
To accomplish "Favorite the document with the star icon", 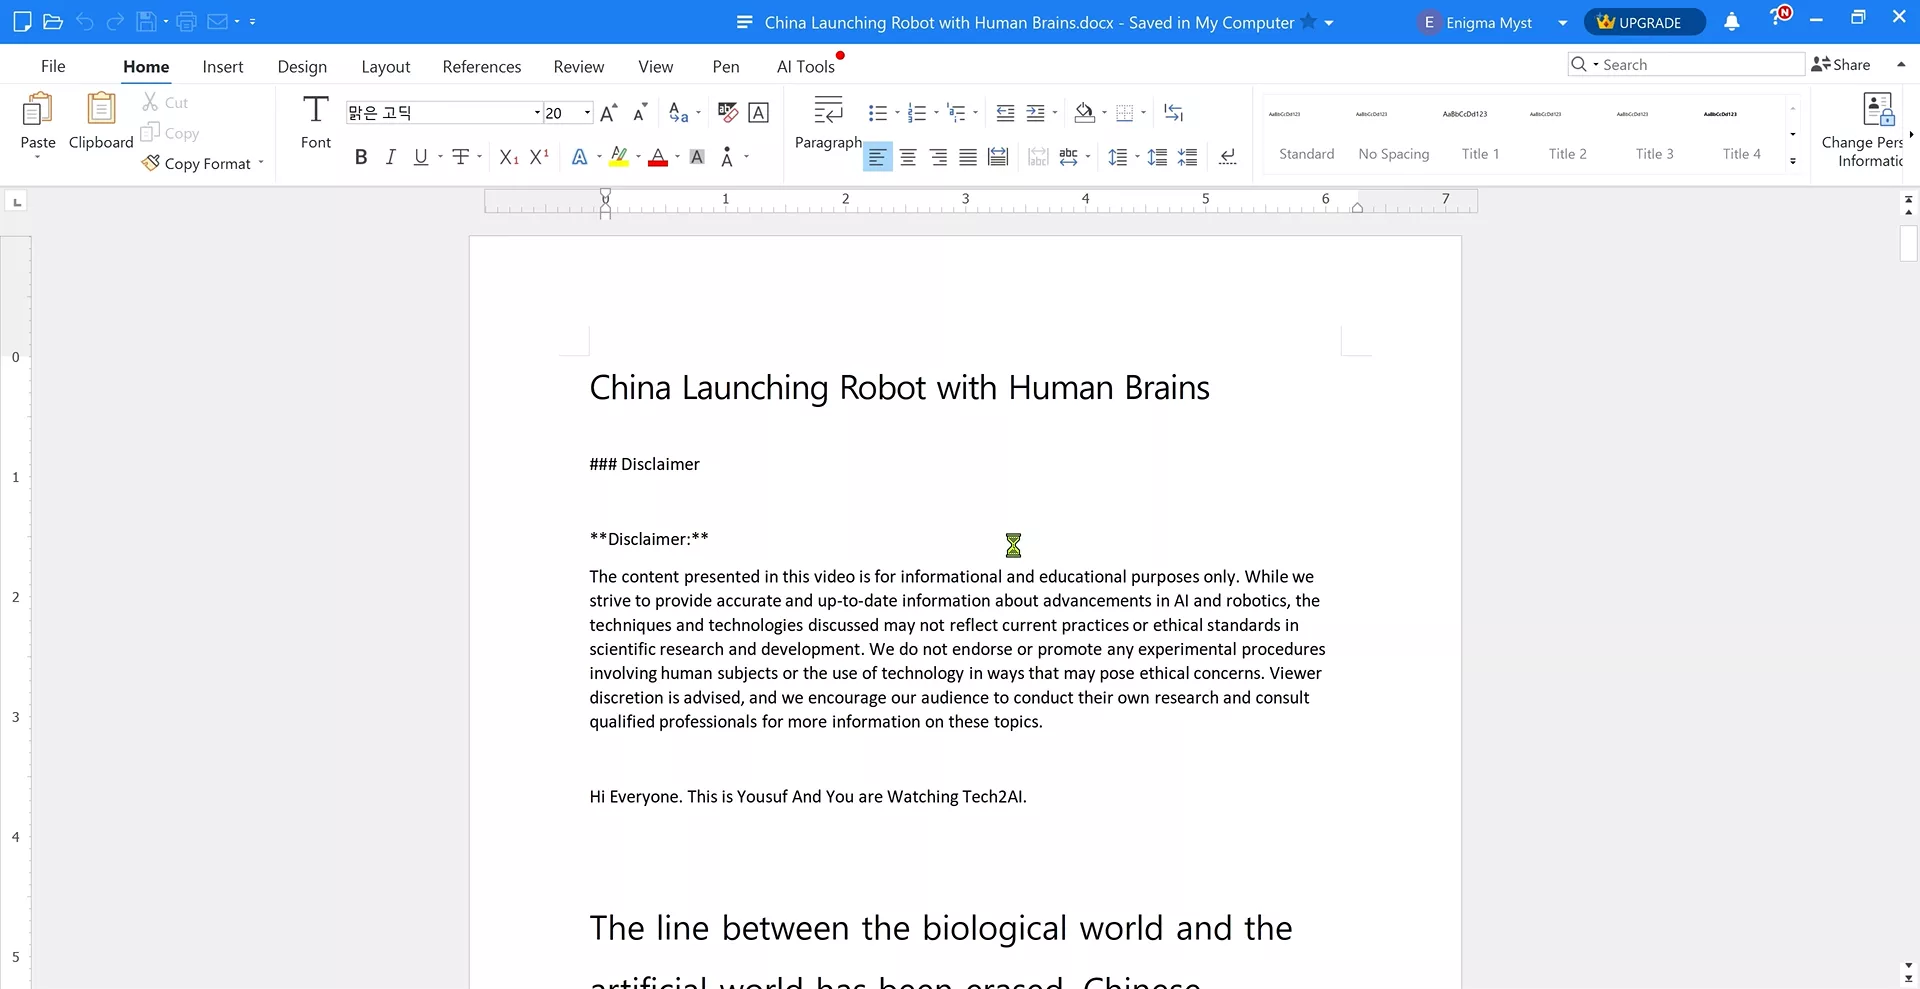I will [x=1308, y=21].
